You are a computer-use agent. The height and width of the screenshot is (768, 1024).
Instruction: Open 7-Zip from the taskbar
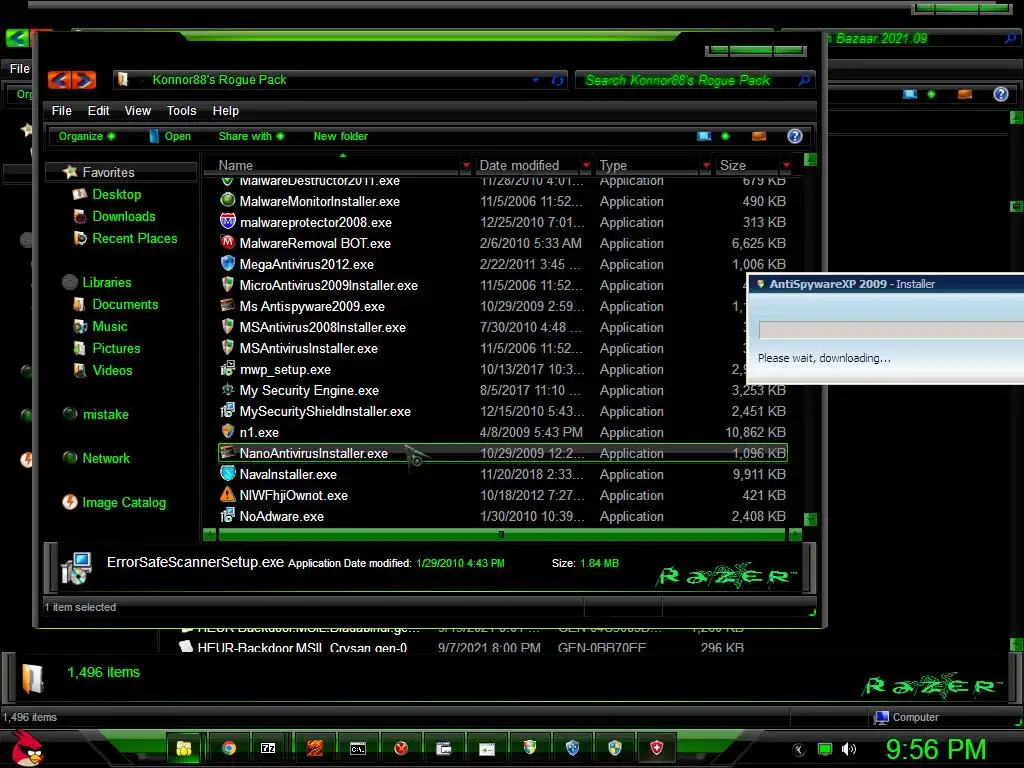[x=268, y=748]
